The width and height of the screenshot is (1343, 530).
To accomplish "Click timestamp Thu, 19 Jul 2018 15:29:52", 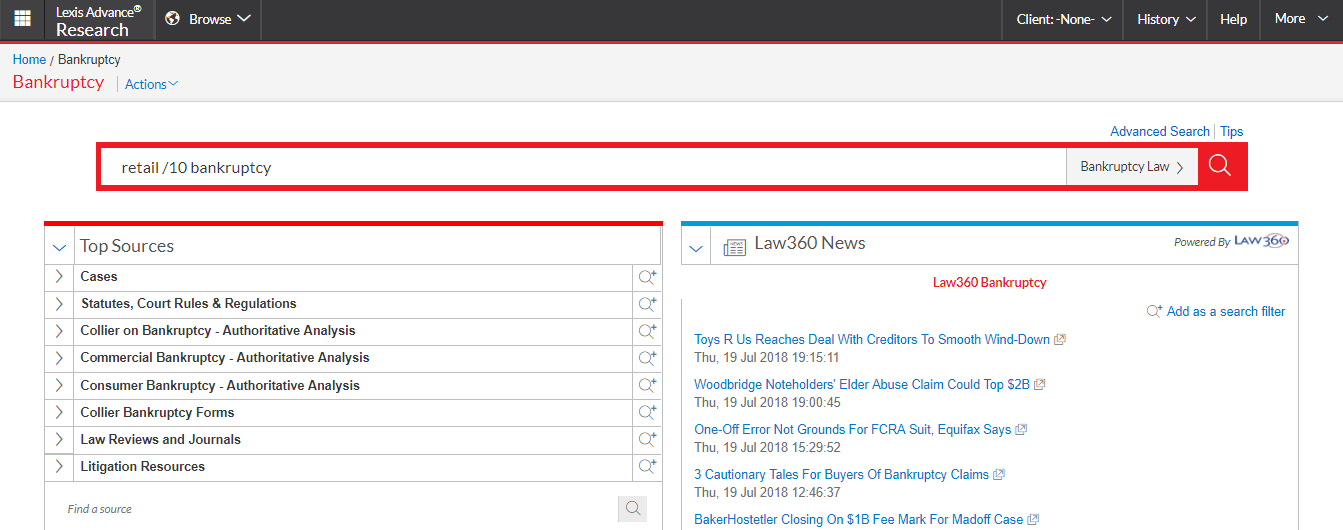I will [767, 447].
